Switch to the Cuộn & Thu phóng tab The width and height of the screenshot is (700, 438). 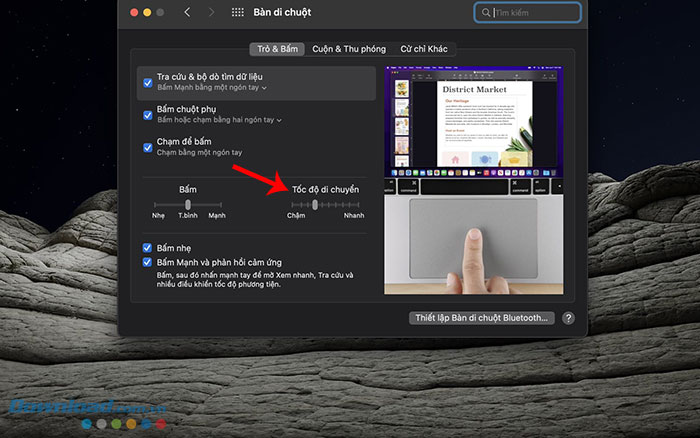349,48
